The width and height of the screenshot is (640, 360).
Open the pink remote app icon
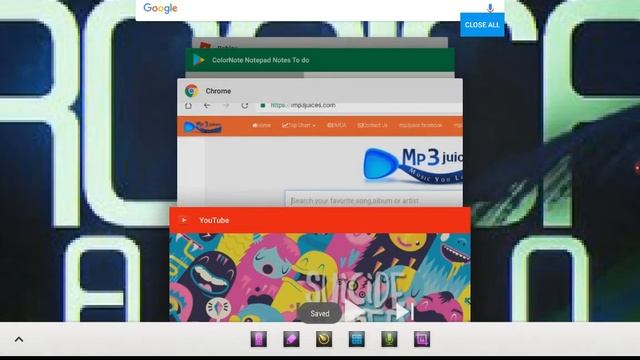(x=258, y=339)
